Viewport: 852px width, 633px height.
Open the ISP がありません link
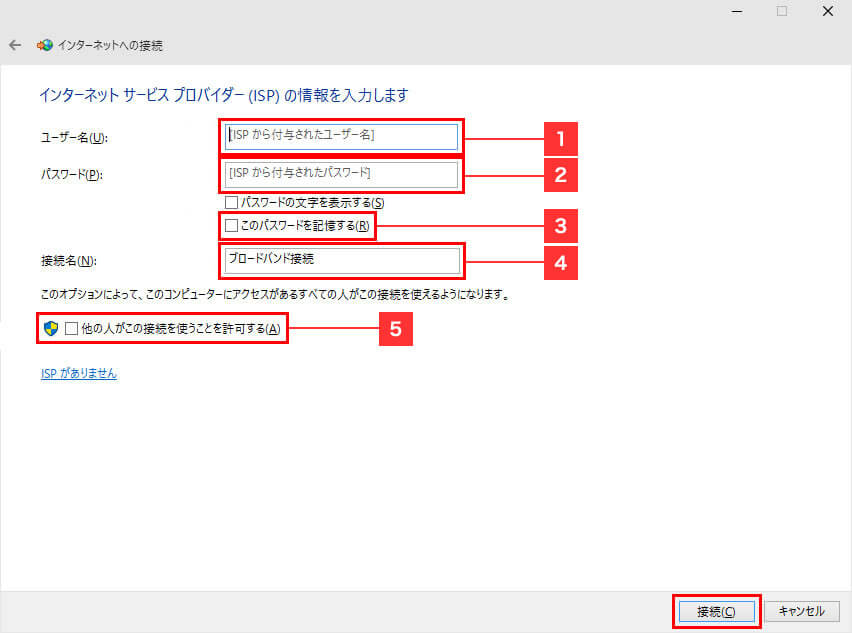(79, 373)
